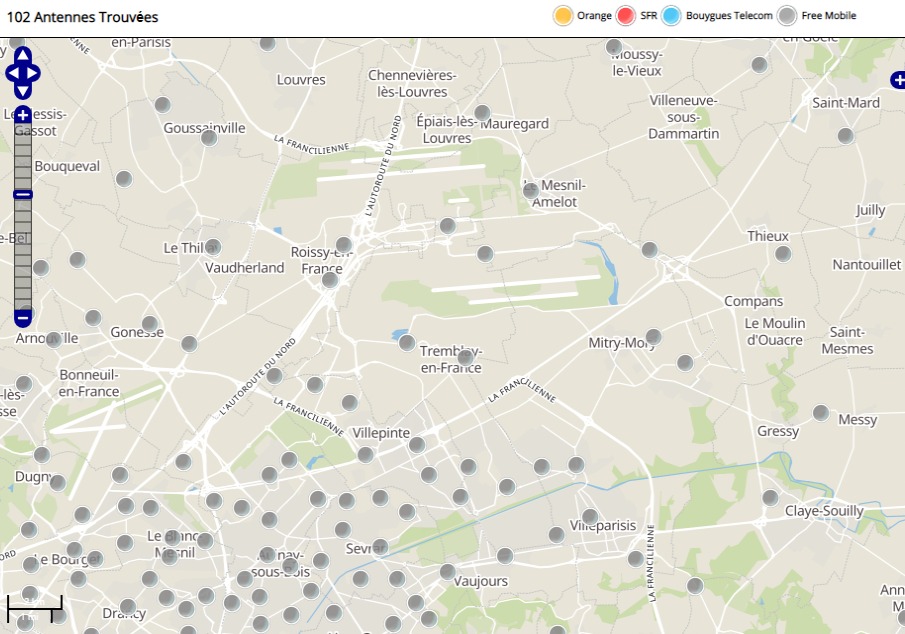Select the antenna marker at Villeparisis
The height and width of the screenshot is (634, 905).
point(590,517)
